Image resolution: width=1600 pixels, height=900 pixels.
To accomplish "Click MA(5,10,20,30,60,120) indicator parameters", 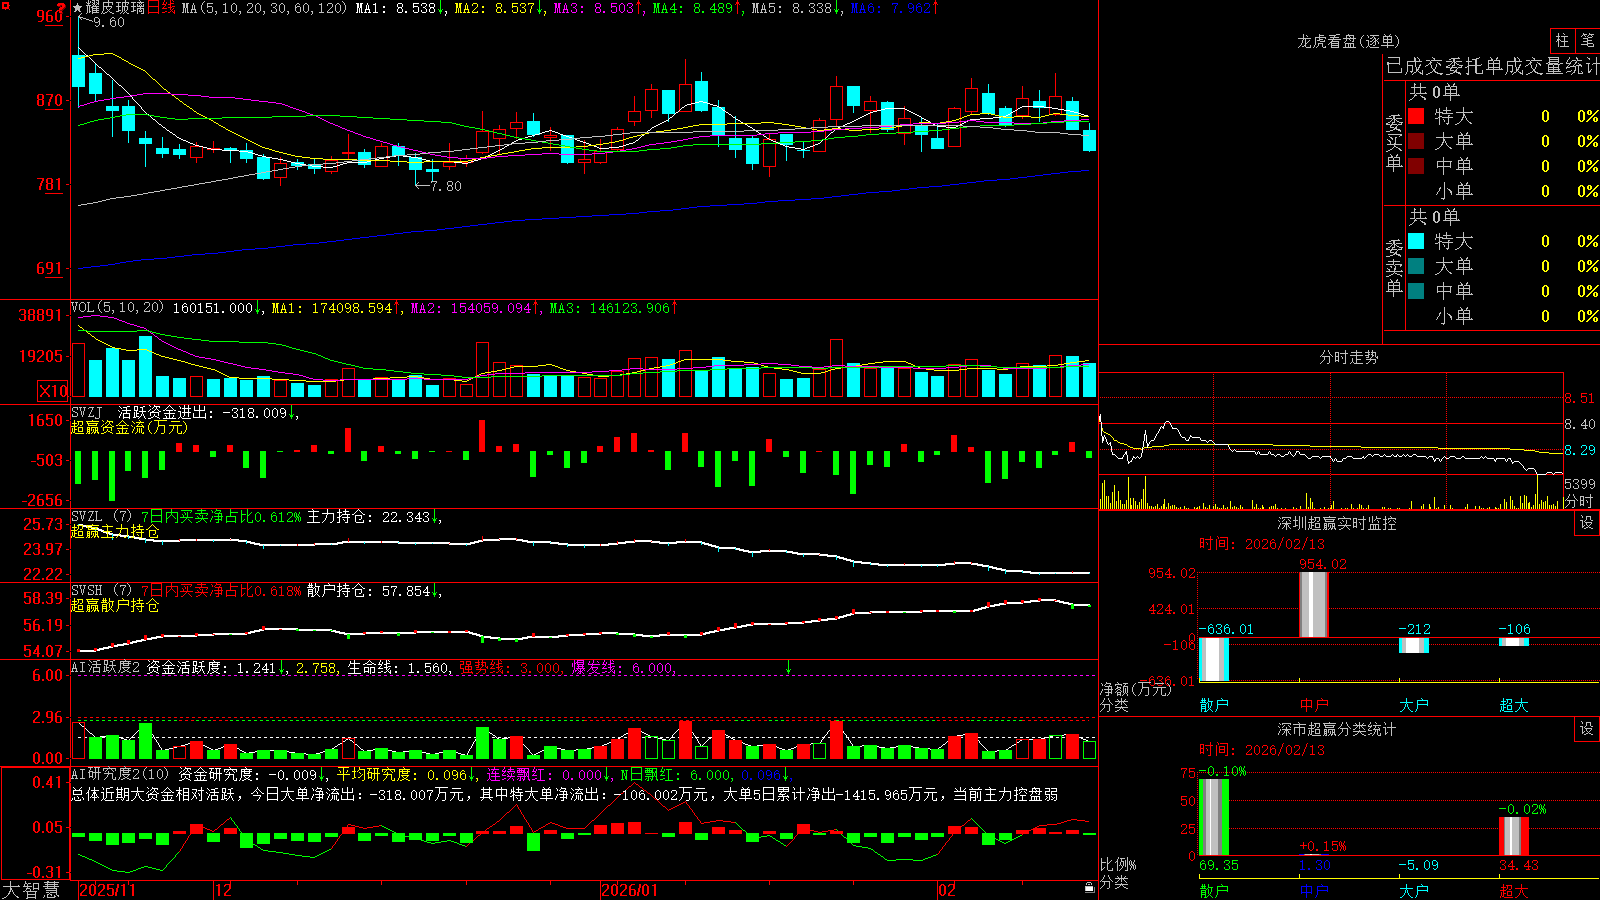I will (x=265, y=8).
